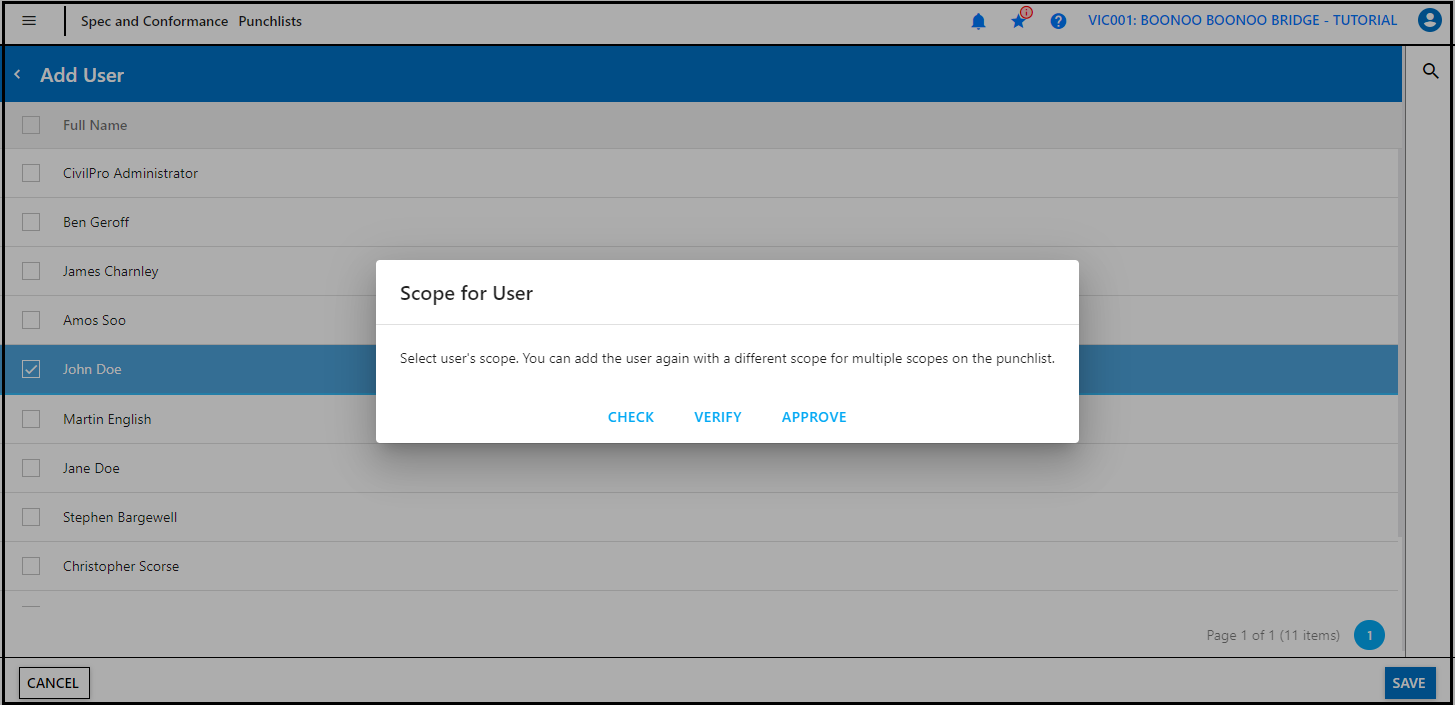Click the Martin English name

(x=107, y=419)
